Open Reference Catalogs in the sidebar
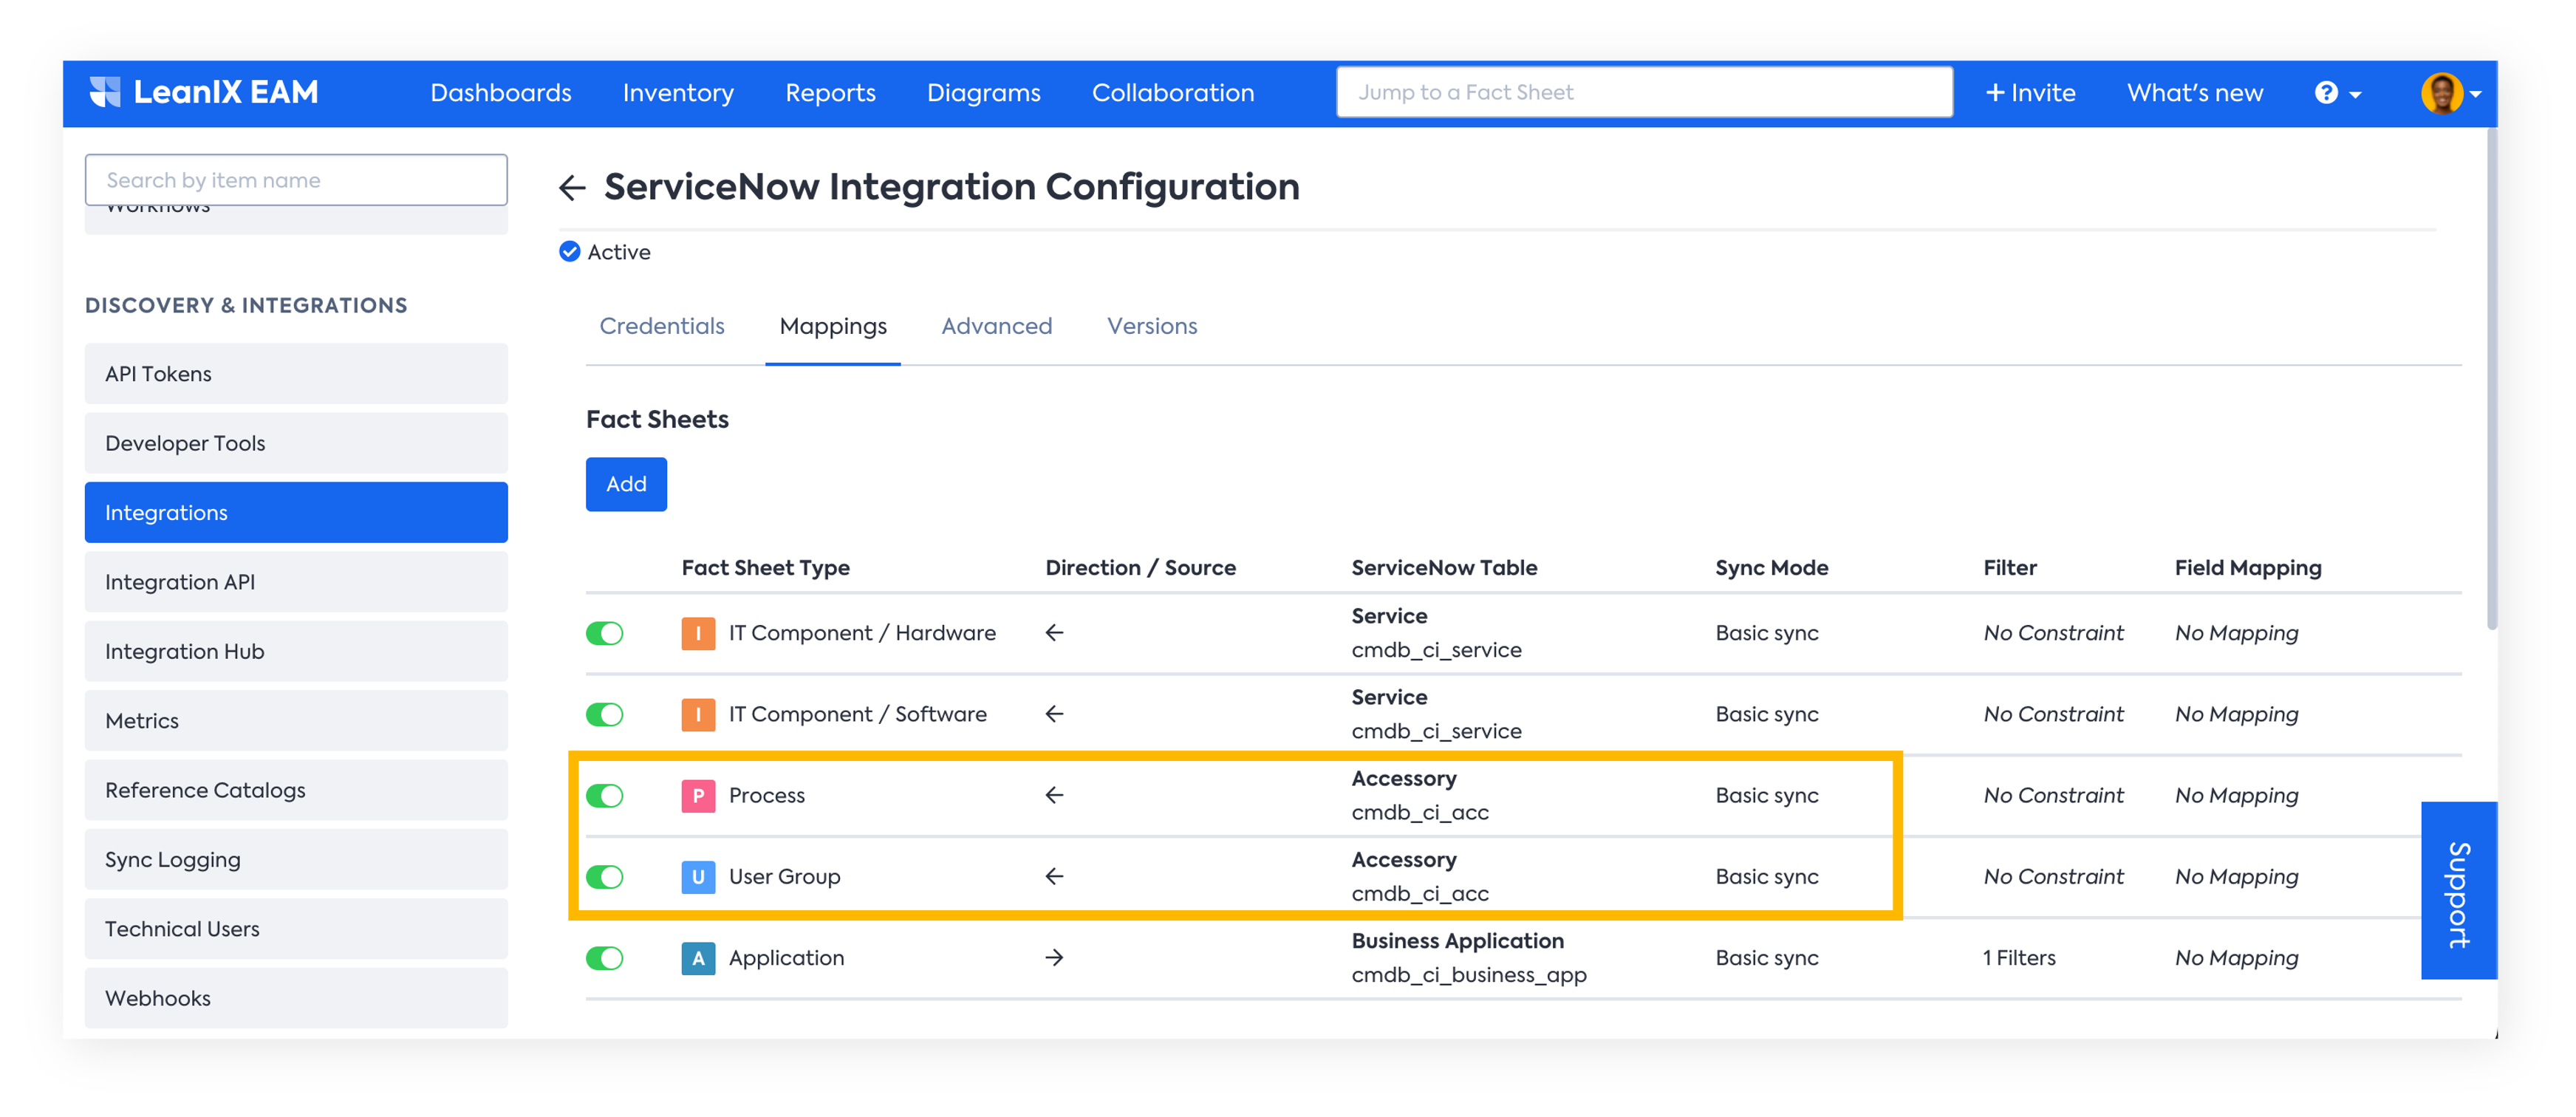This screenshot has width=2576, height=1117. [296, 790]
